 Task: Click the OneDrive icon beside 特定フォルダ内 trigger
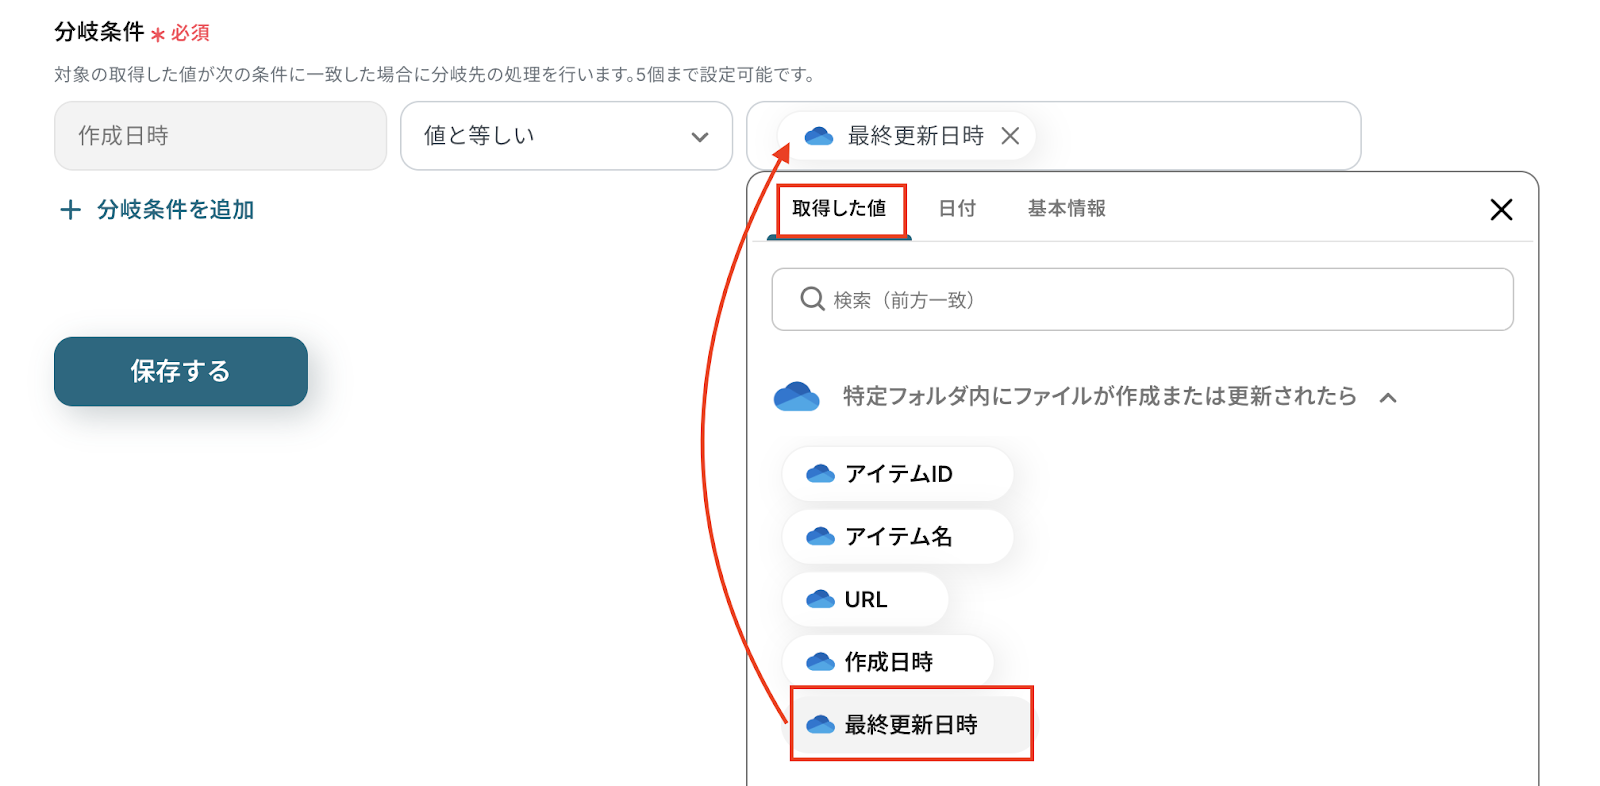pos(797,396)
